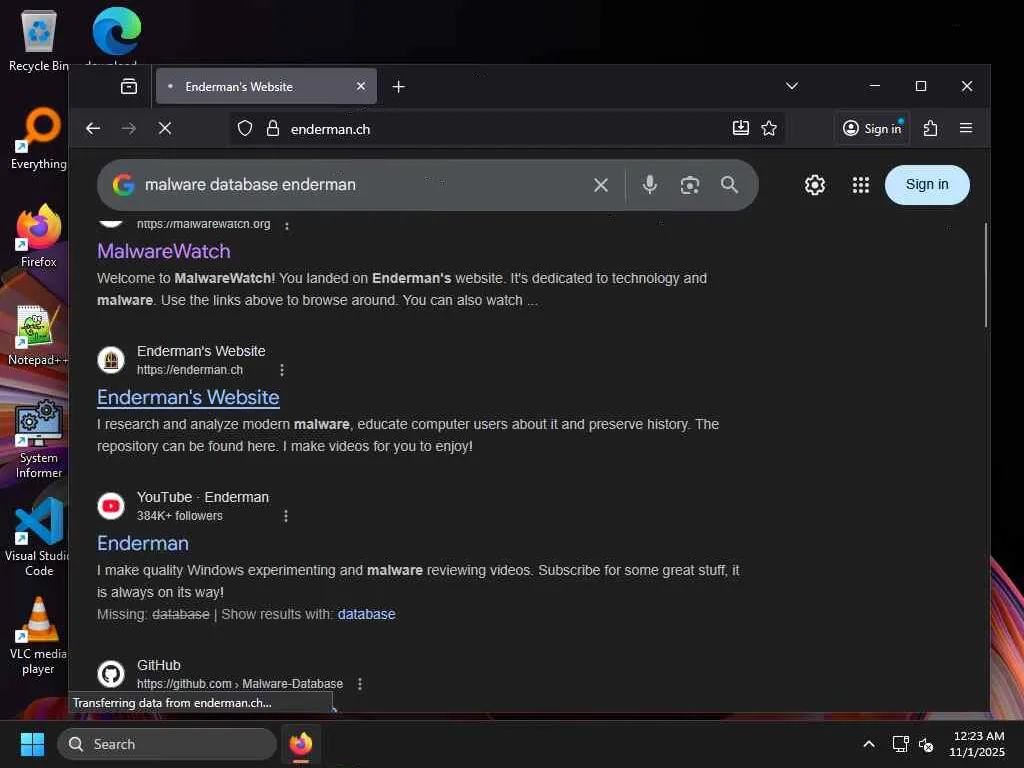Click the blue Google Sign in button
Screen dimensions: 1024x768
(x=927, y=185)
